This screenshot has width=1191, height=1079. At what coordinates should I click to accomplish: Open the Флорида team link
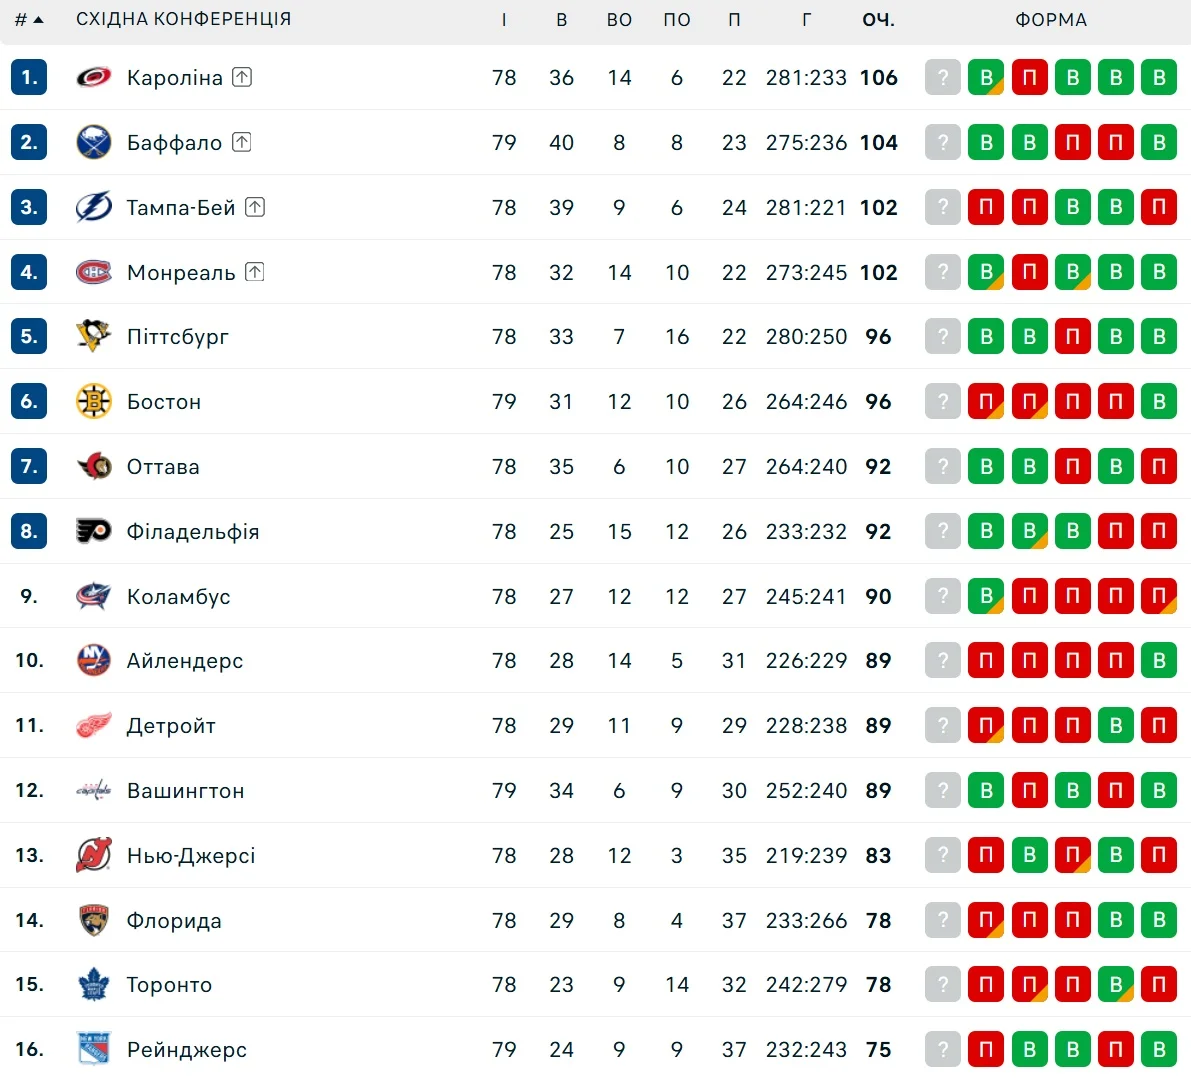pyautogui.click(x=174, y=921)
